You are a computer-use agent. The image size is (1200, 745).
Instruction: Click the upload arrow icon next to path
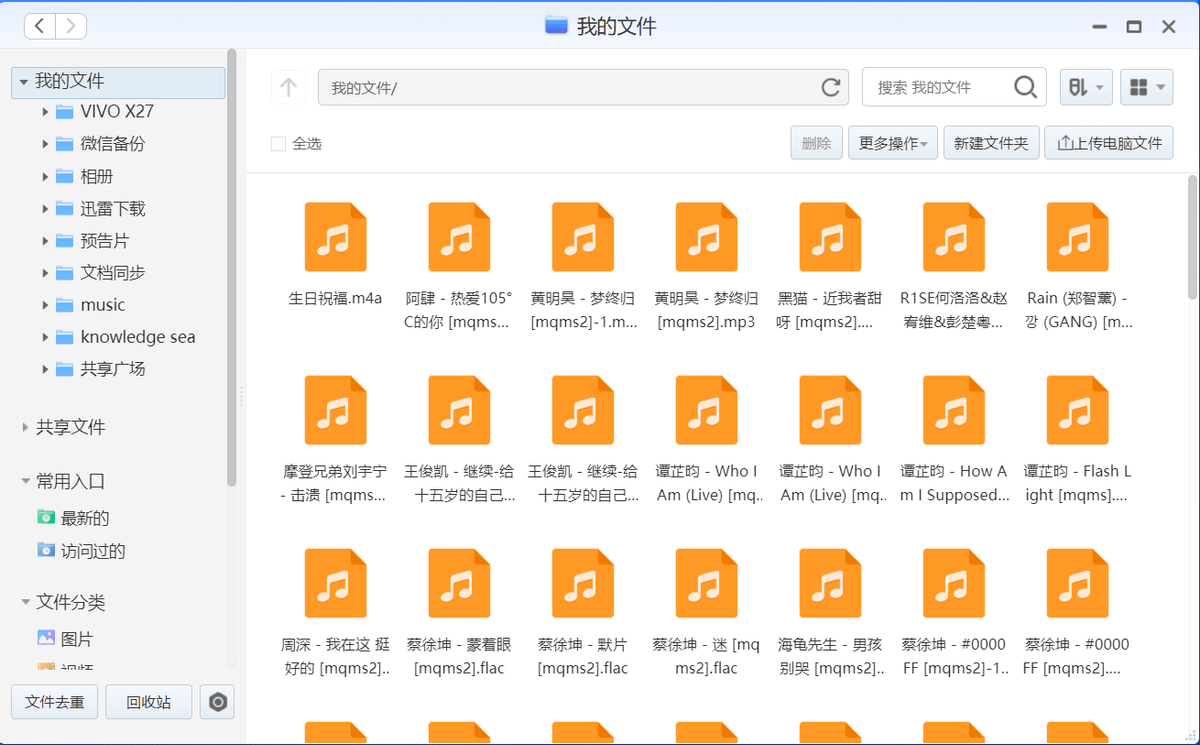288,87
